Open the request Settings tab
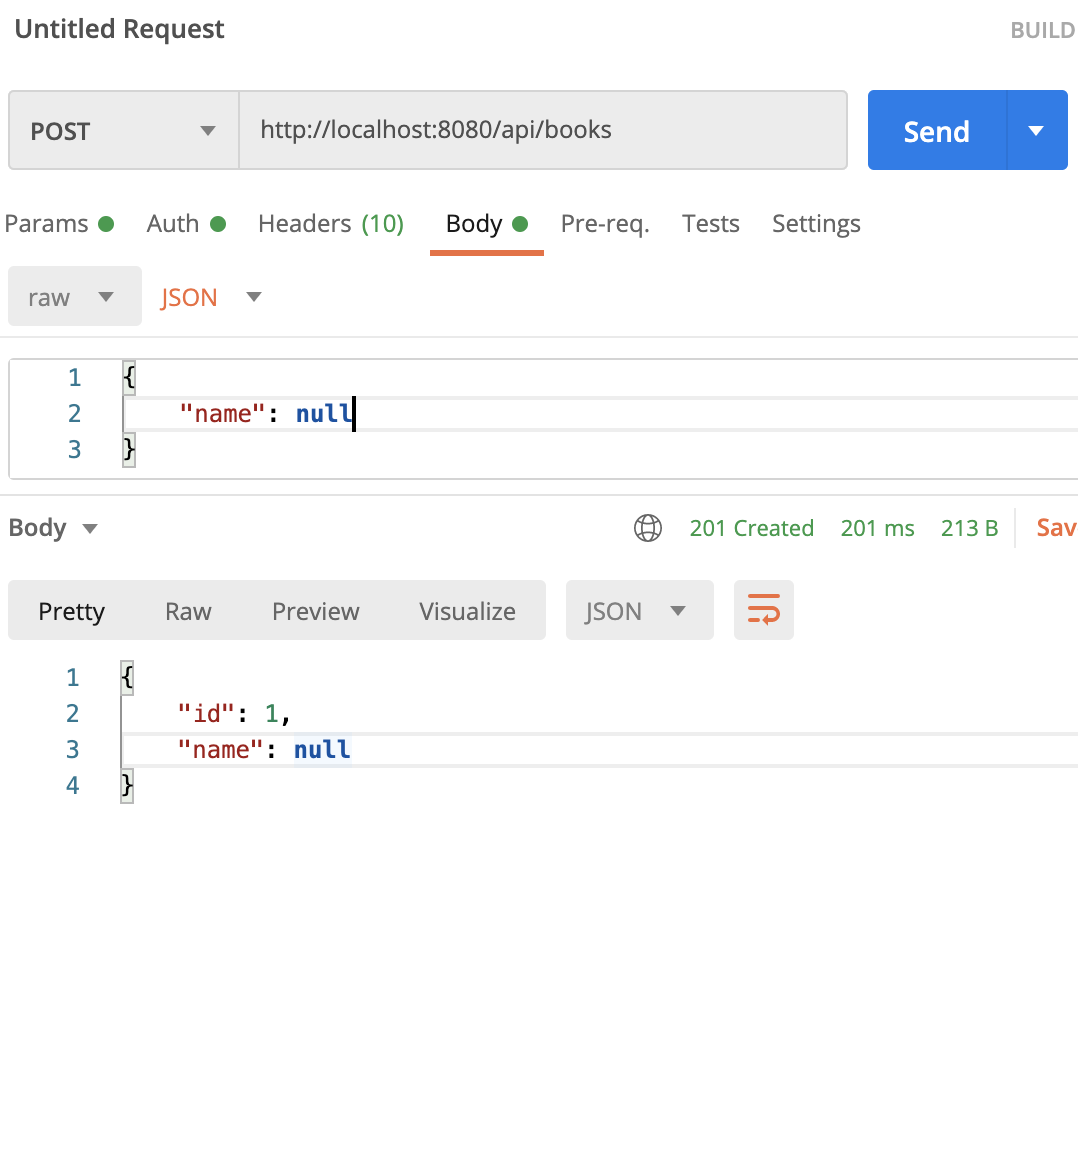 [816, 223]
